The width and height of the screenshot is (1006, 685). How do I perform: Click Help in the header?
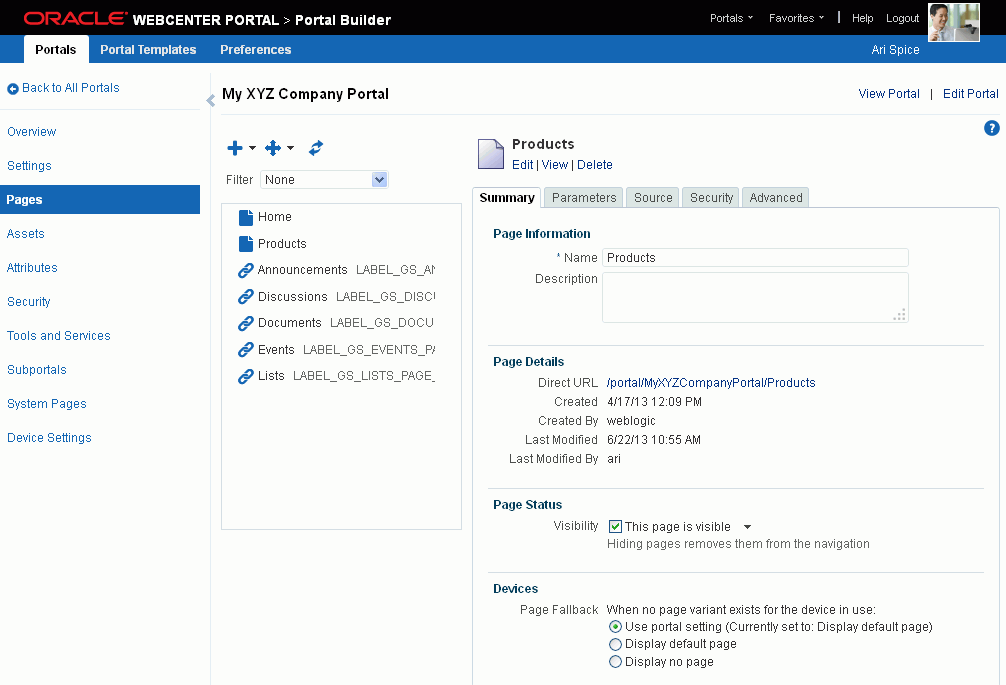pyautogui.click(x=862, y=19)
